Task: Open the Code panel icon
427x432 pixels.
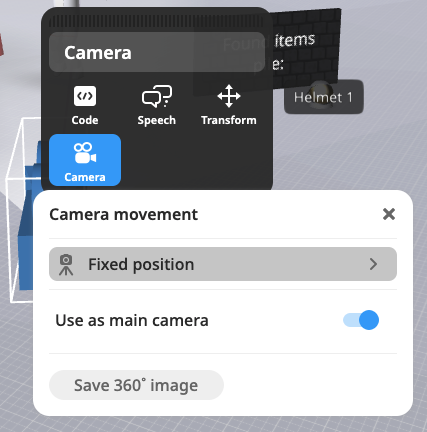Action: pos(85,96)
